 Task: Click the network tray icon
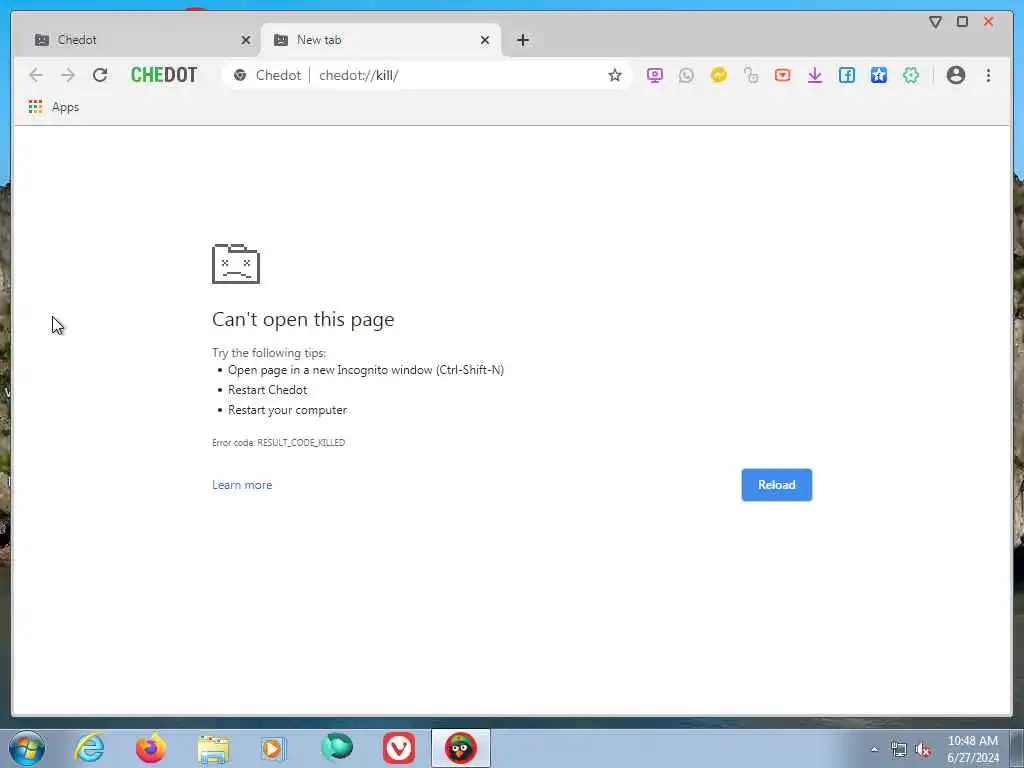tap(899, 750)
